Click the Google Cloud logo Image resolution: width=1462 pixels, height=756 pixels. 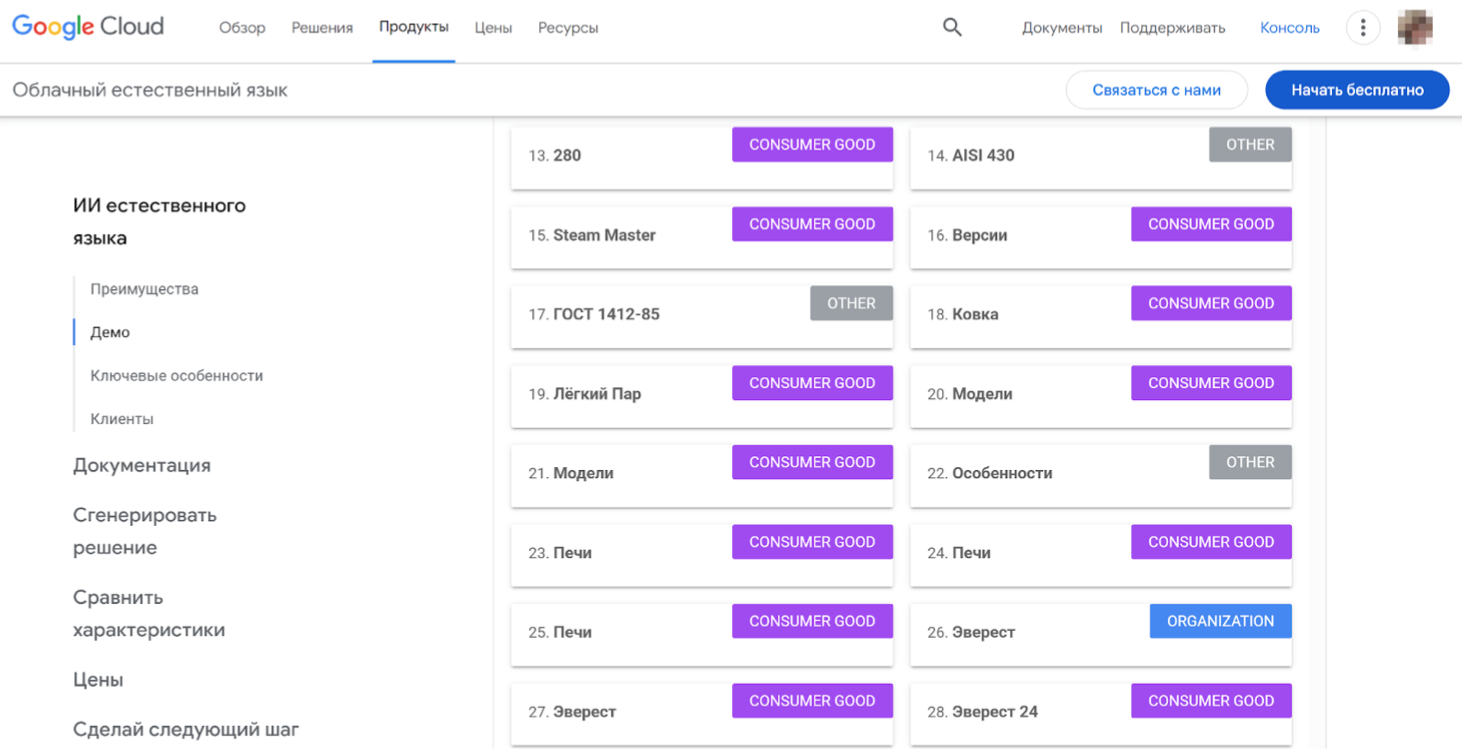click(88, 27)
